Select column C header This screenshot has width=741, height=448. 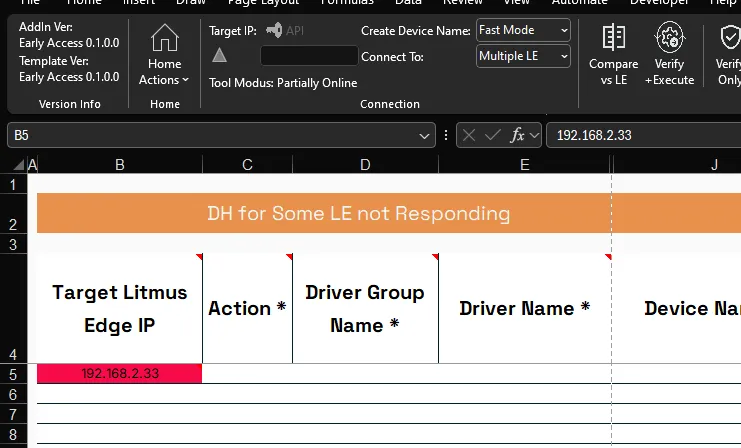click(247, 164)
